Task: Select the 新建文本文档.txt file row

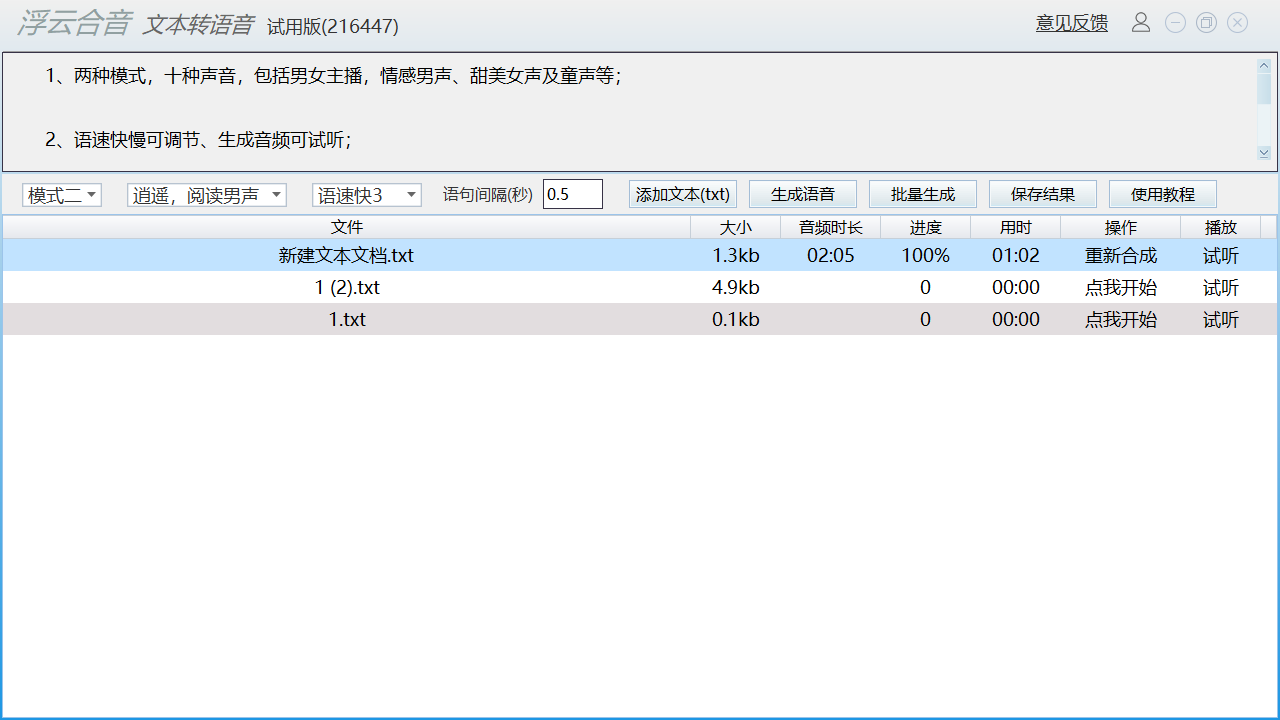Action: pyautogui.click(x=640, y=255)
